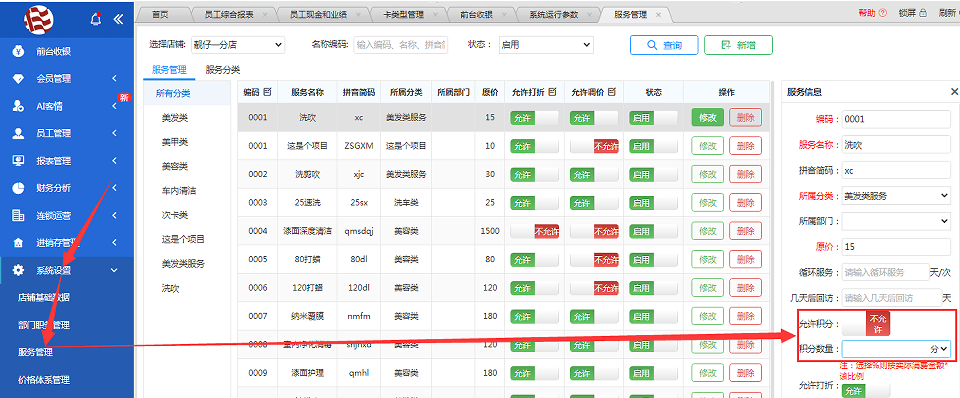Click the 进销存管理 house icon
Screen dimensions: 960x398
pos(18,243)
